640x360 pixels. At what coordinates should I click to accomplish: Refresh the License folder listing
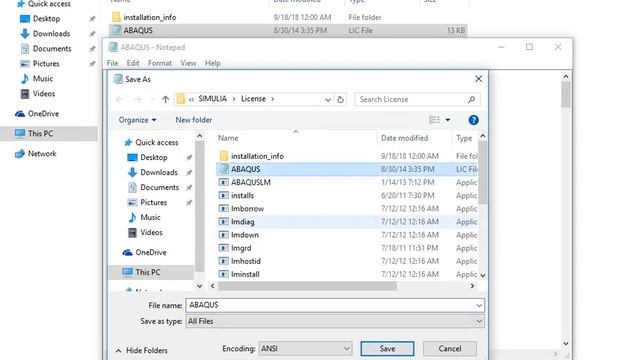340,99
